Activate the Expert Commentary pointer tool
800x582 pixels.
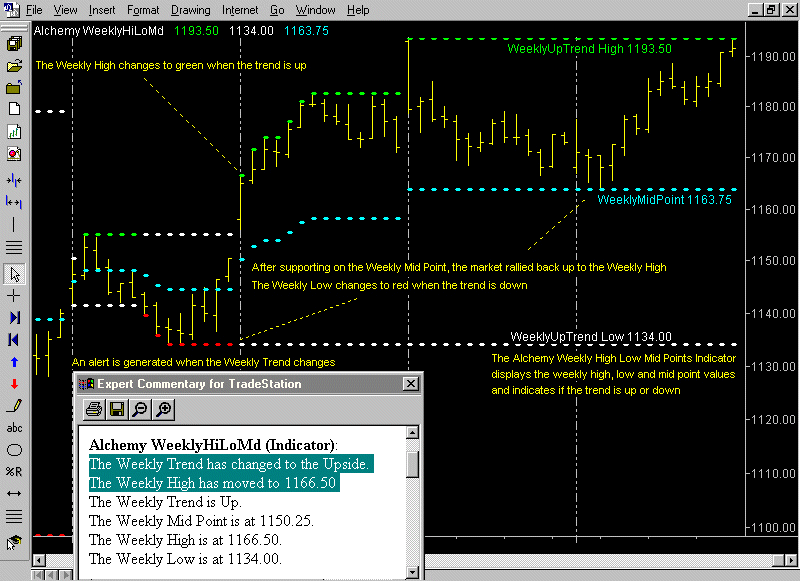14,543
